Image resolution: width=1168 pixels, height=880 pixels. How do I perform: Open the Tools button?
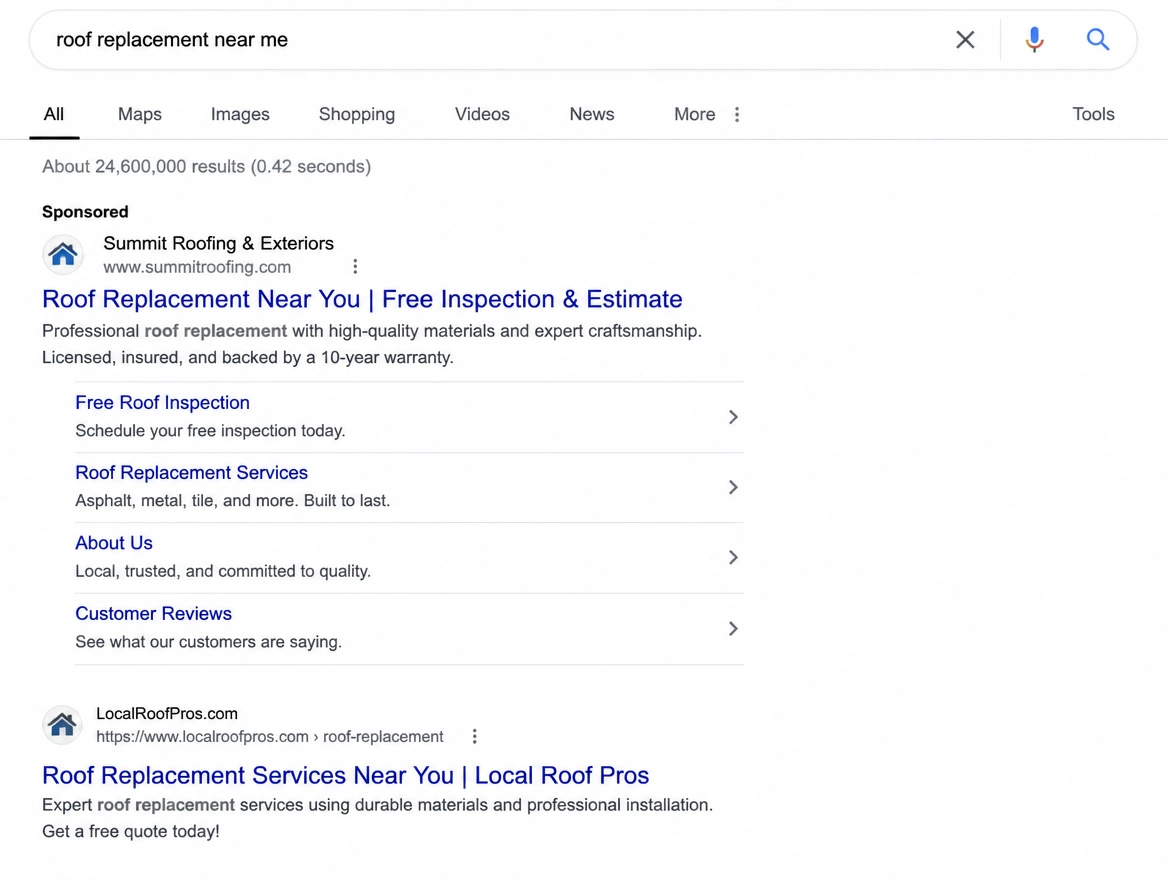point(1093,114)
